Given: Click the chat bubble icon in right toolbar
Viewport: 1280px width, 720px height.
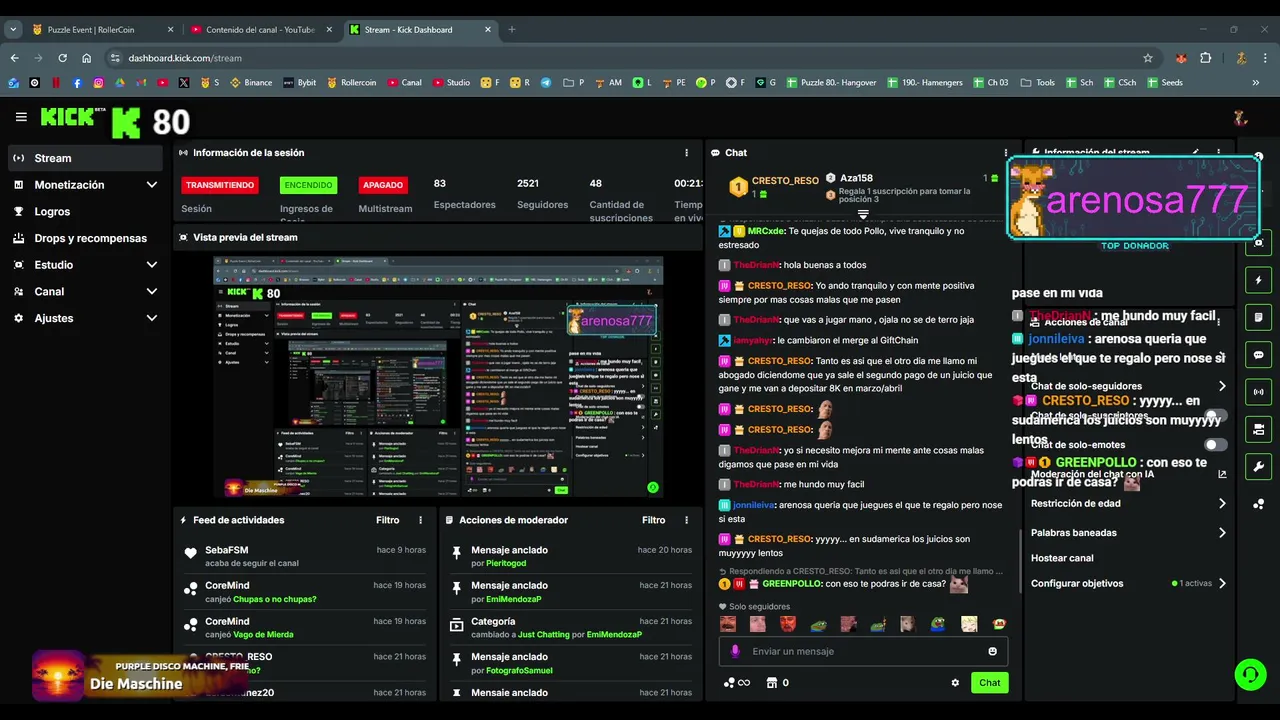Looking at the screenshot, I should pyautogui.click(x=1258, y=355).
